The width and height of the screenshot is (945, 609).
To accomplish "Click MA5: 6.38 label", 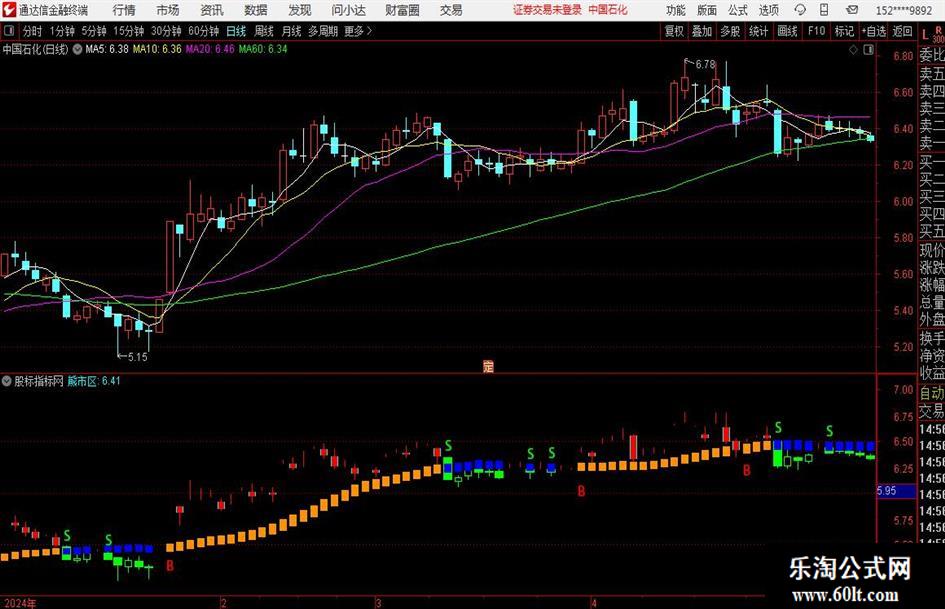I will tap(107, 49).
